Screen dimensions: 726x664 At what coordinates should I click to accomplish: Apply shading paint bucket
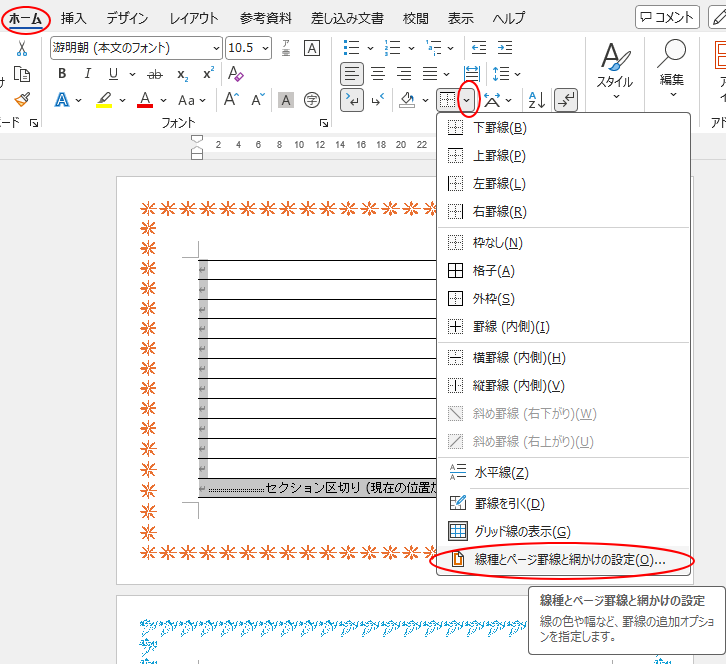pos(407,100)
